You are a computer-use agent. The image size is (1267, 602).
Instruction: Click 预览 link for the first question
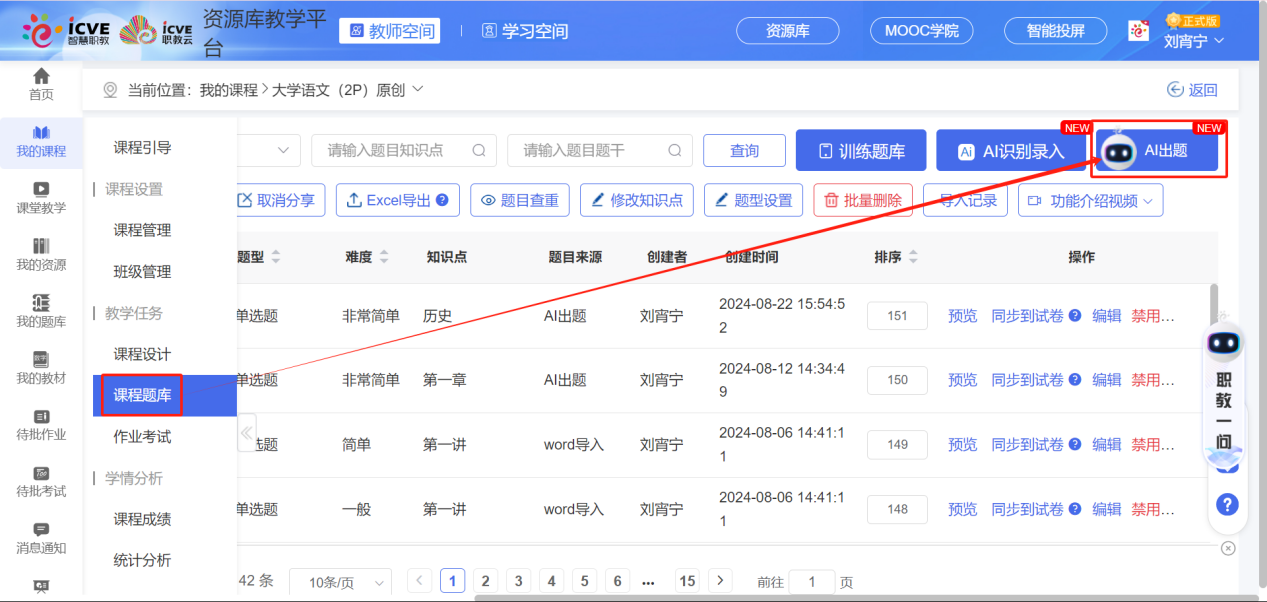pyautogui.click(x=962, y=316)
